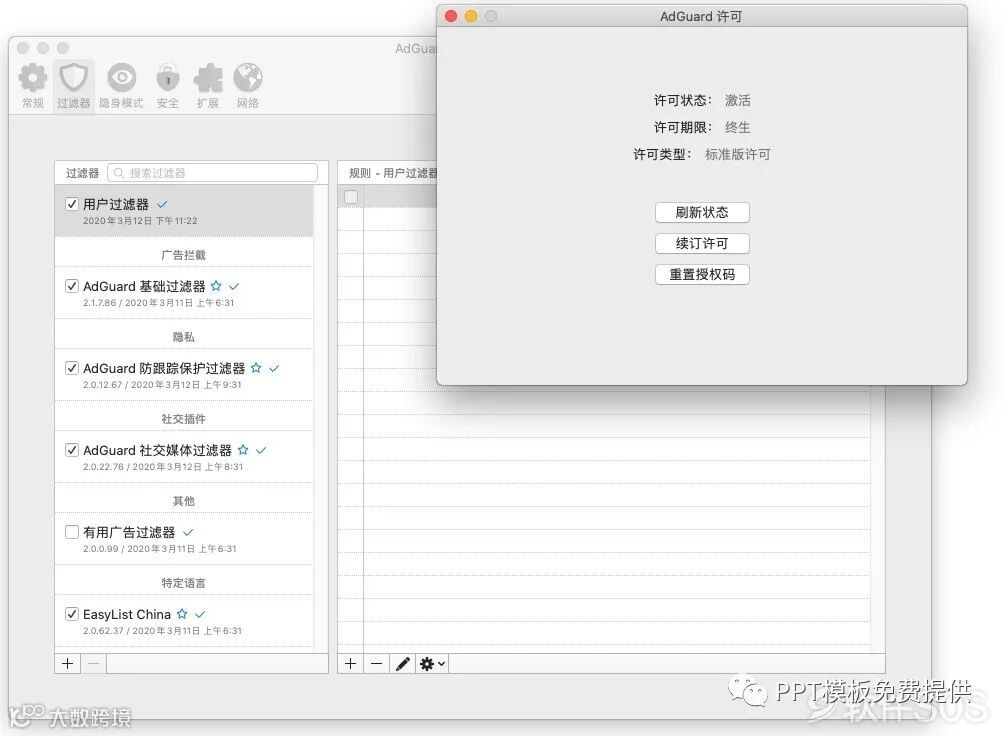1004x736 pixels.
Task: Uncheck the EasyList China checkbox
Action: (72, 614)
